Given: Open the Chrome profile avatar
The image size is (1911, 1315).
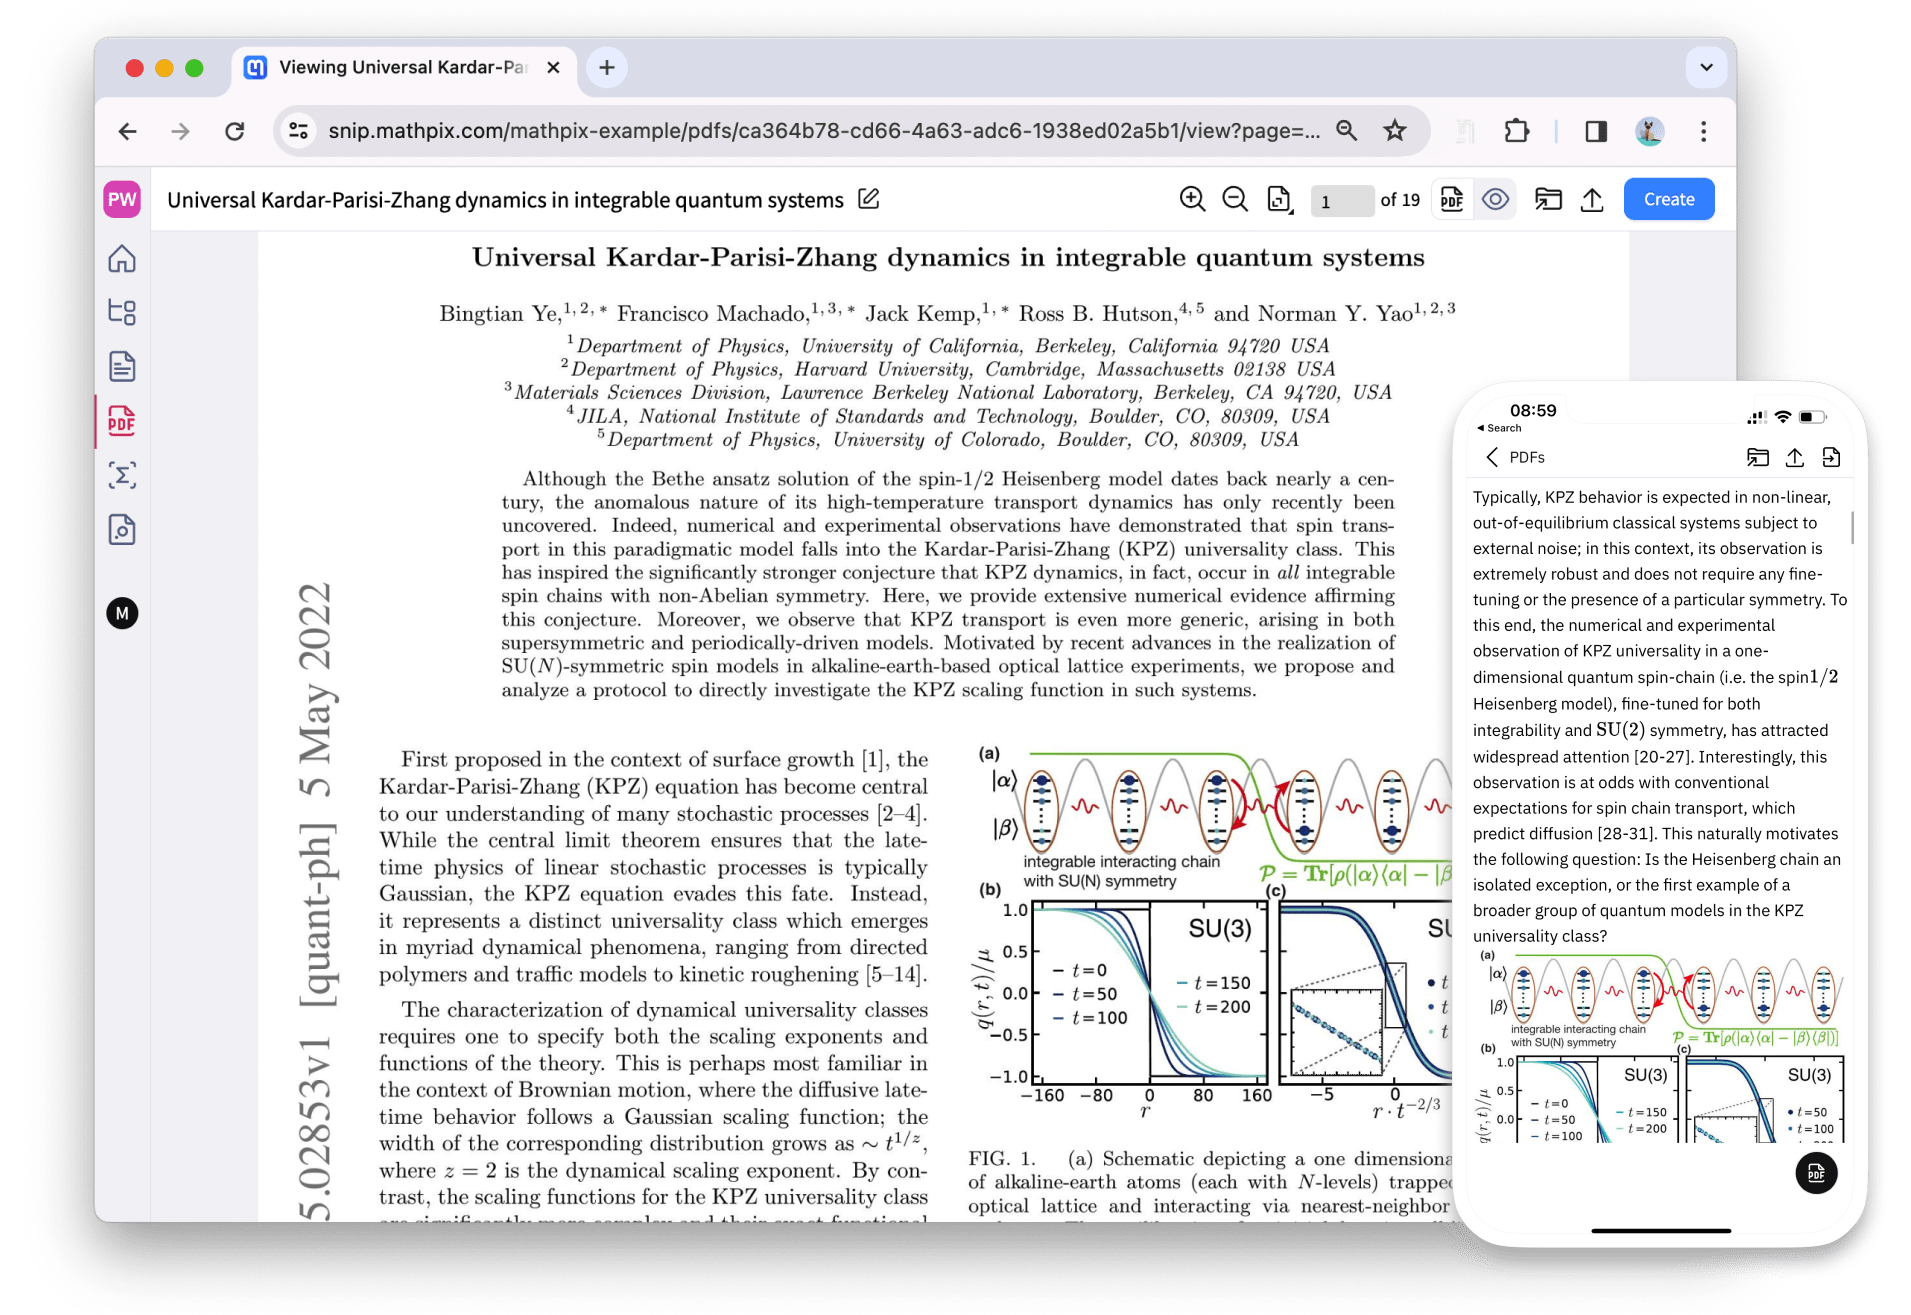Looking at the screenshot, I should (1649, 131).
